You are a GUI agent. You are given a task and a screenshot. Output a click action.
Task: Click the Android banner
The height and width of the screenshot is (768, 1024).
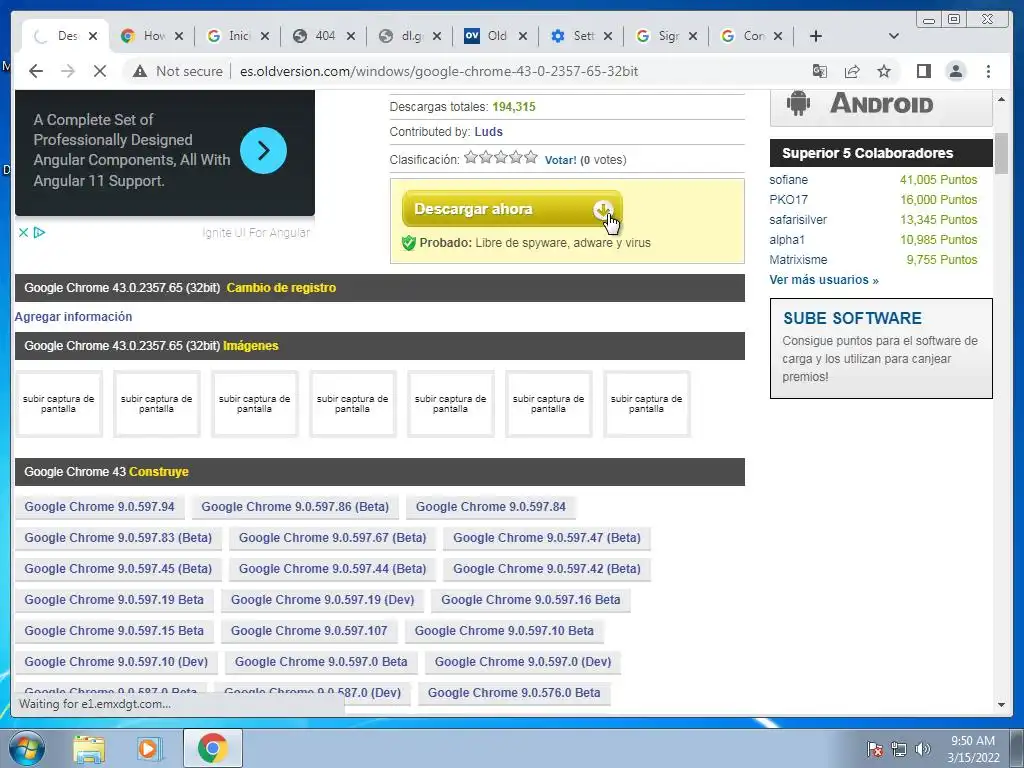point(881,106)
